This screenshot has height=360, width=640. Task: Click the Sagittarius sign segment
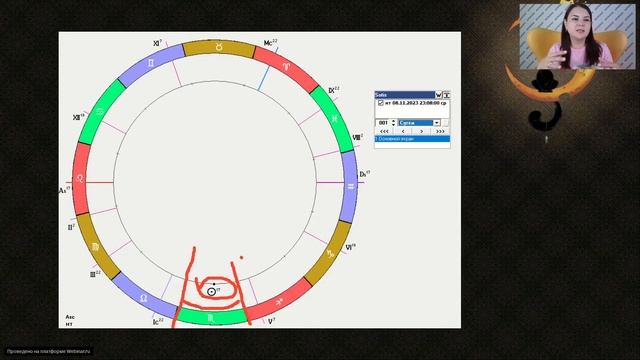pyautogui.click(x=279, y=302)
